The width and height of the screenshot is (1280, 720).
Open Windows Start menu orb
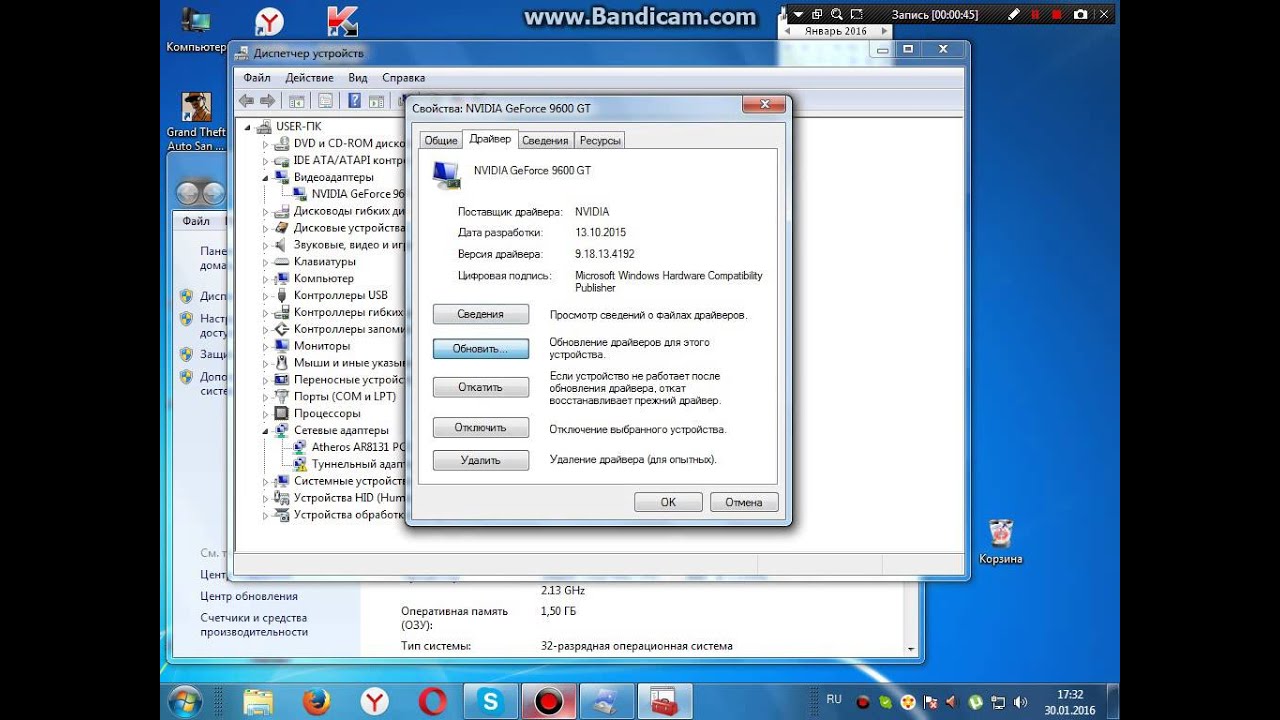(x=187, y=701)
